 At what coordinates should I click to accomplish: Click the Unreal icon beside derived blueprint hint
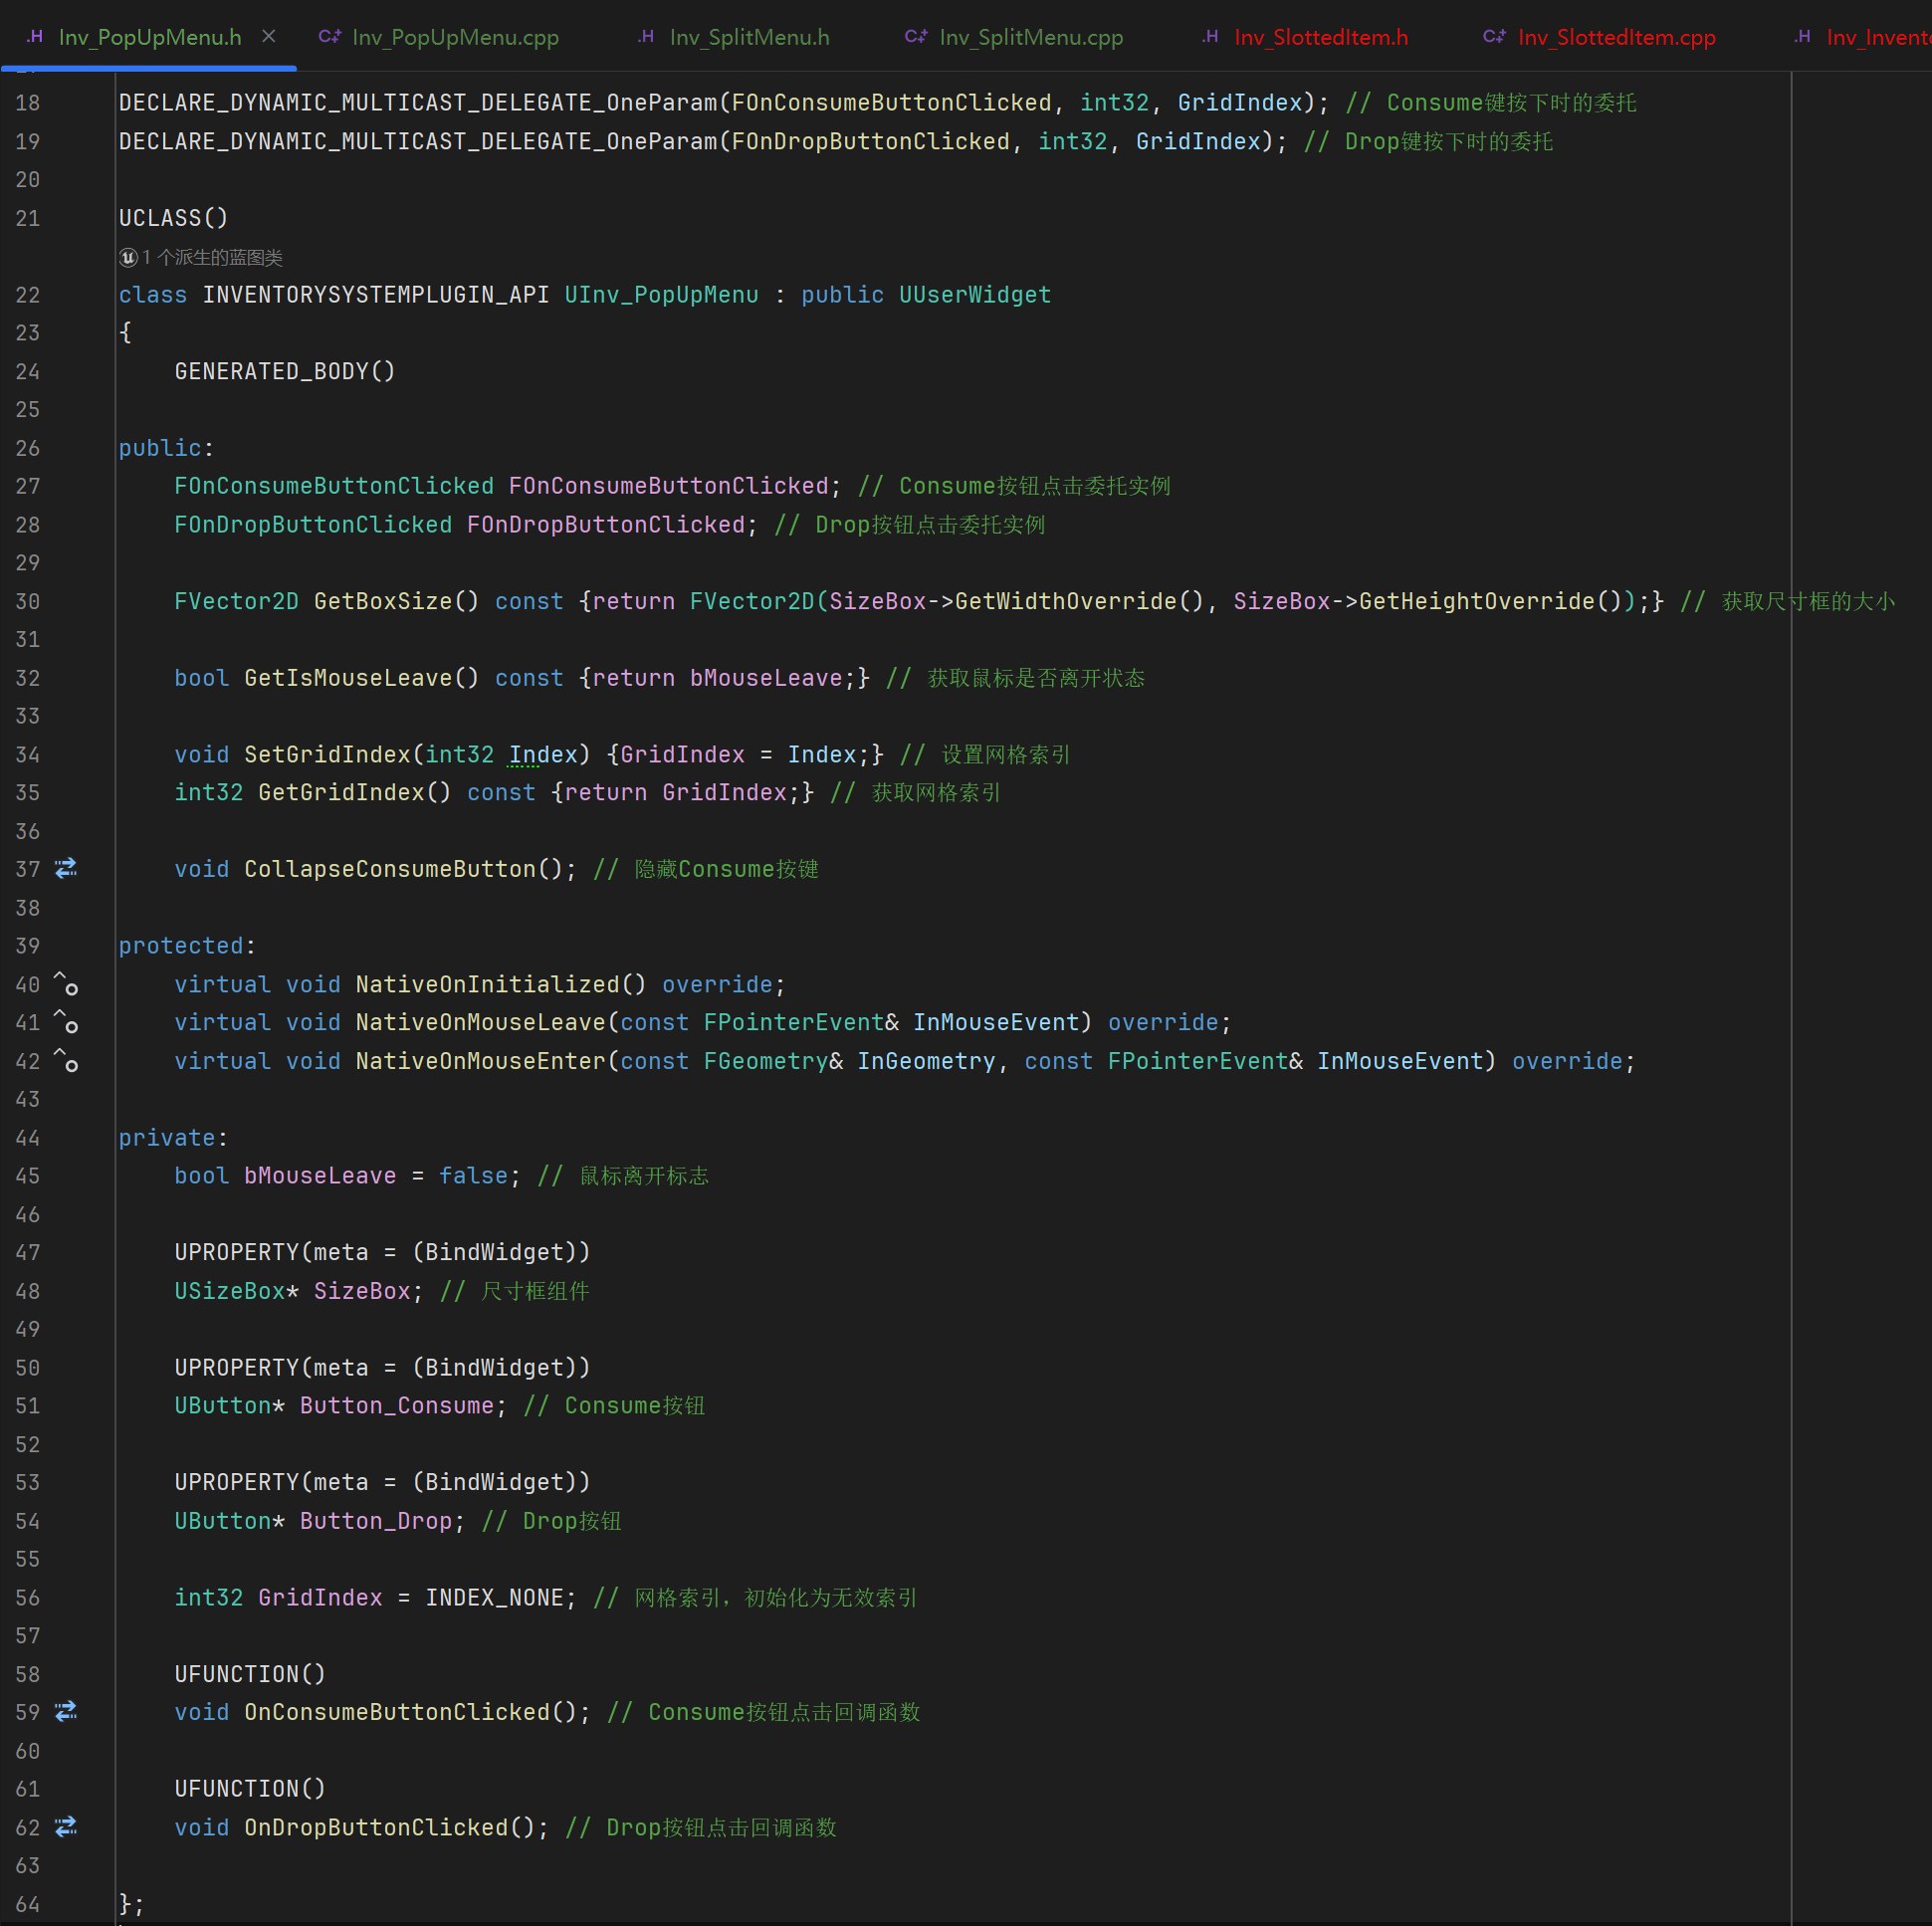click(128, 258)
